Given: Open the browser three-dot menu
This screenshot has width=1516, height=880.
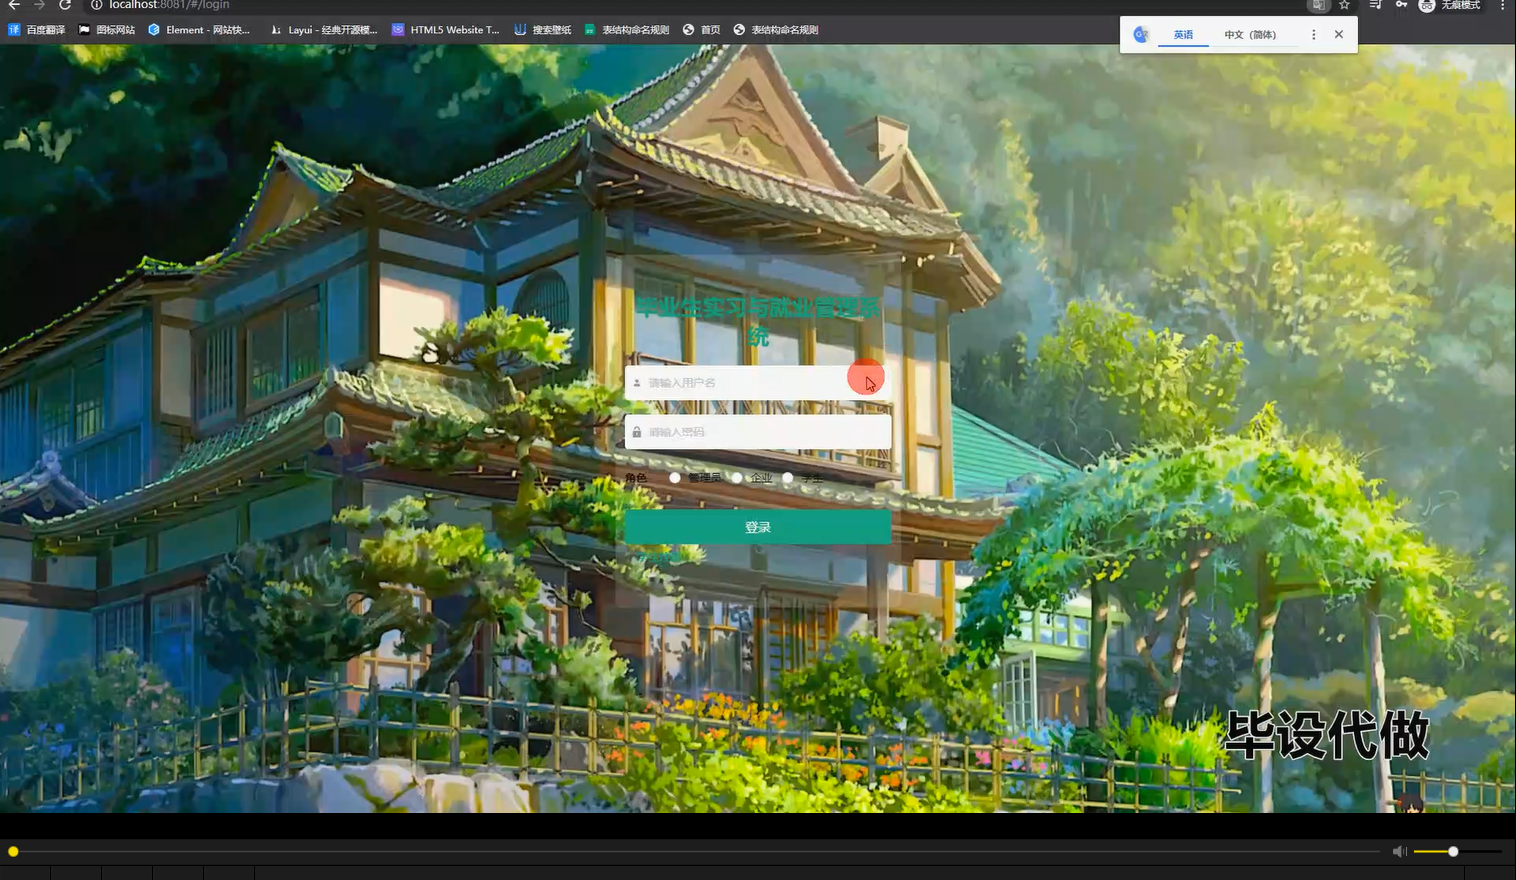Looking at the screenshot, I should pos(1502,5).
